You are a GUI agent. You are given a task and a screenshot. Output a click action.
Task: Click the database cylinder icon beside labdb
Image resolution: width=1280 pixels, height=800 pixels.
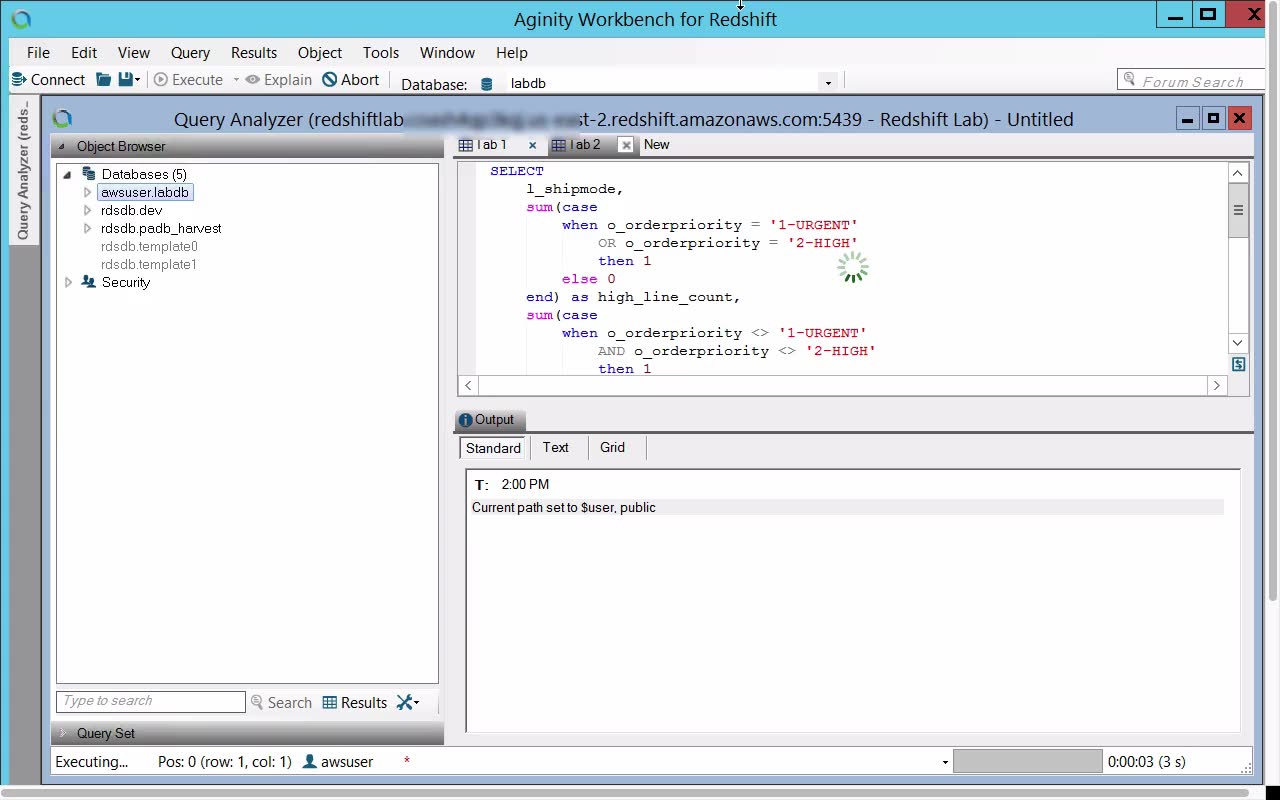coord(487,84)
